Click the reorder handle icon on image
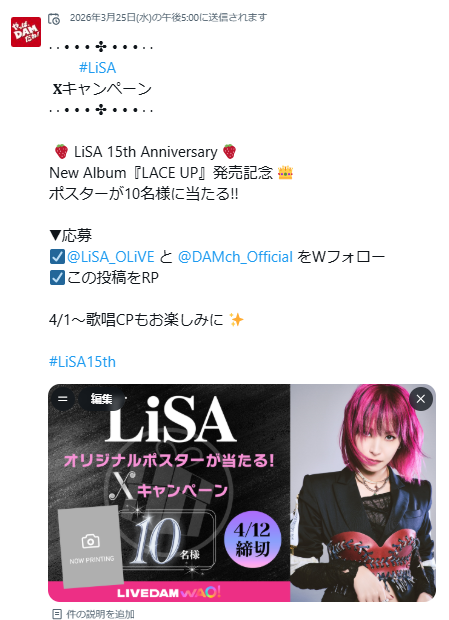The width and height of the screenshot is (449, 620). click(x=63, y=399)
